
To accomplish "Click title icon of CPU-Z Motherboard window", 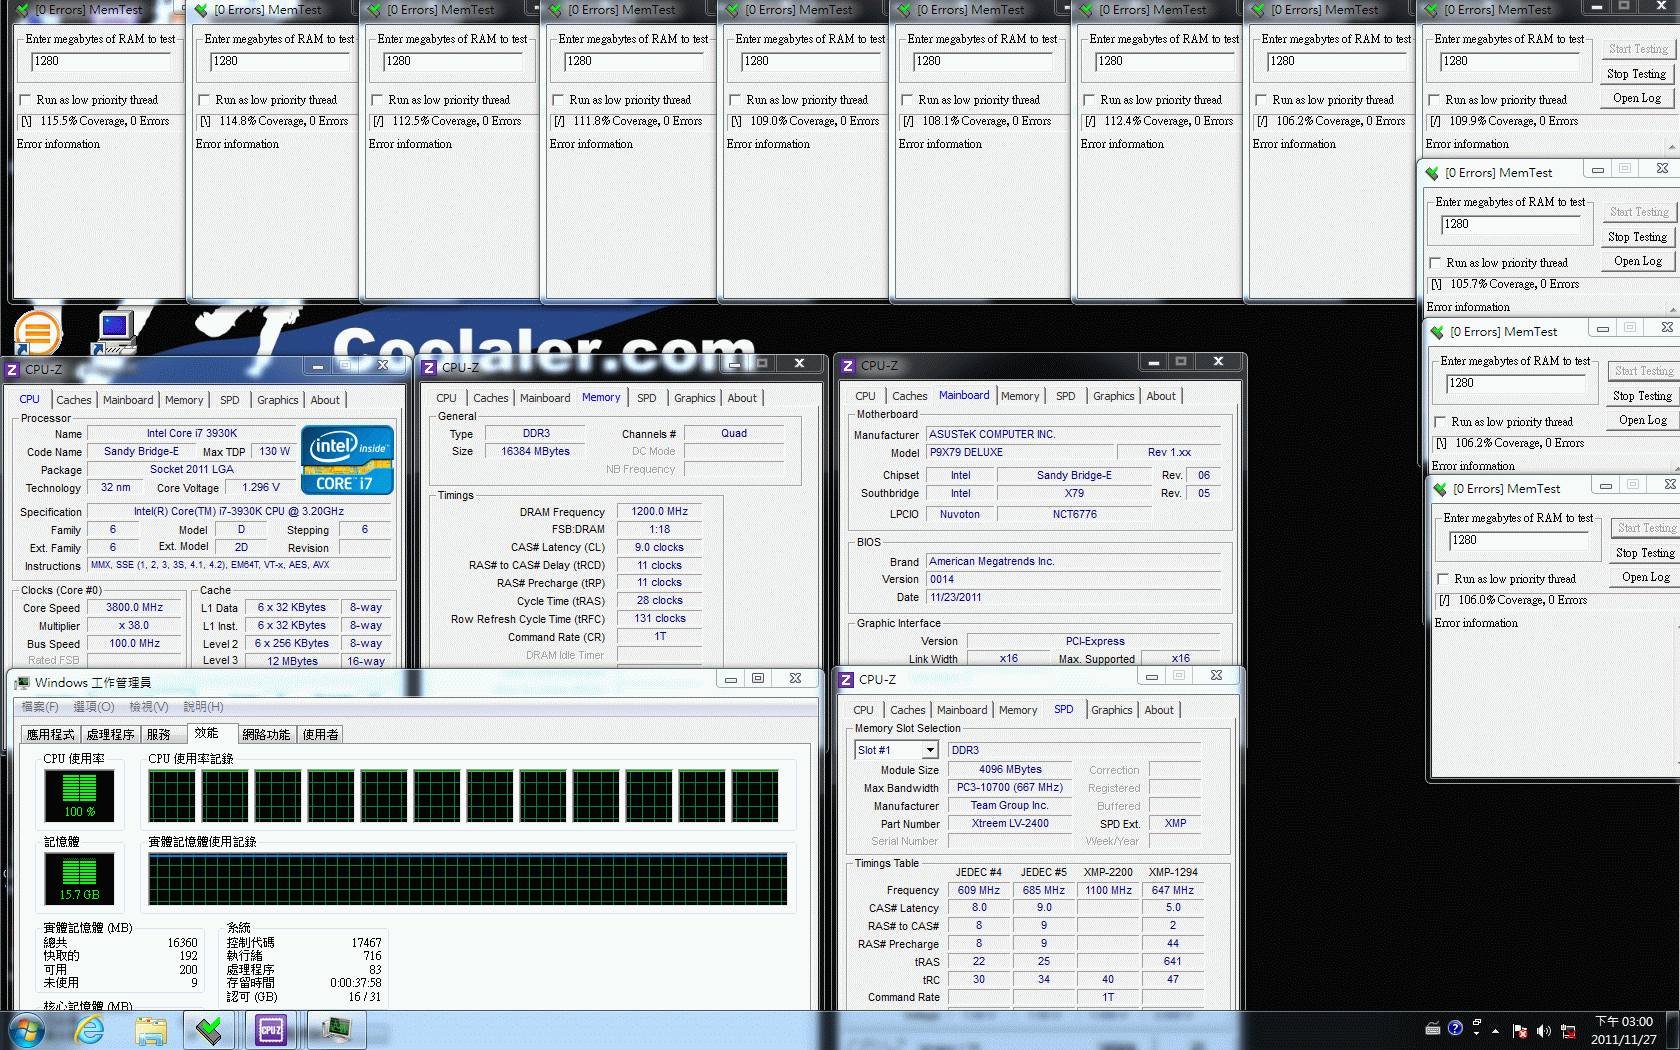I will coord(848,365).
